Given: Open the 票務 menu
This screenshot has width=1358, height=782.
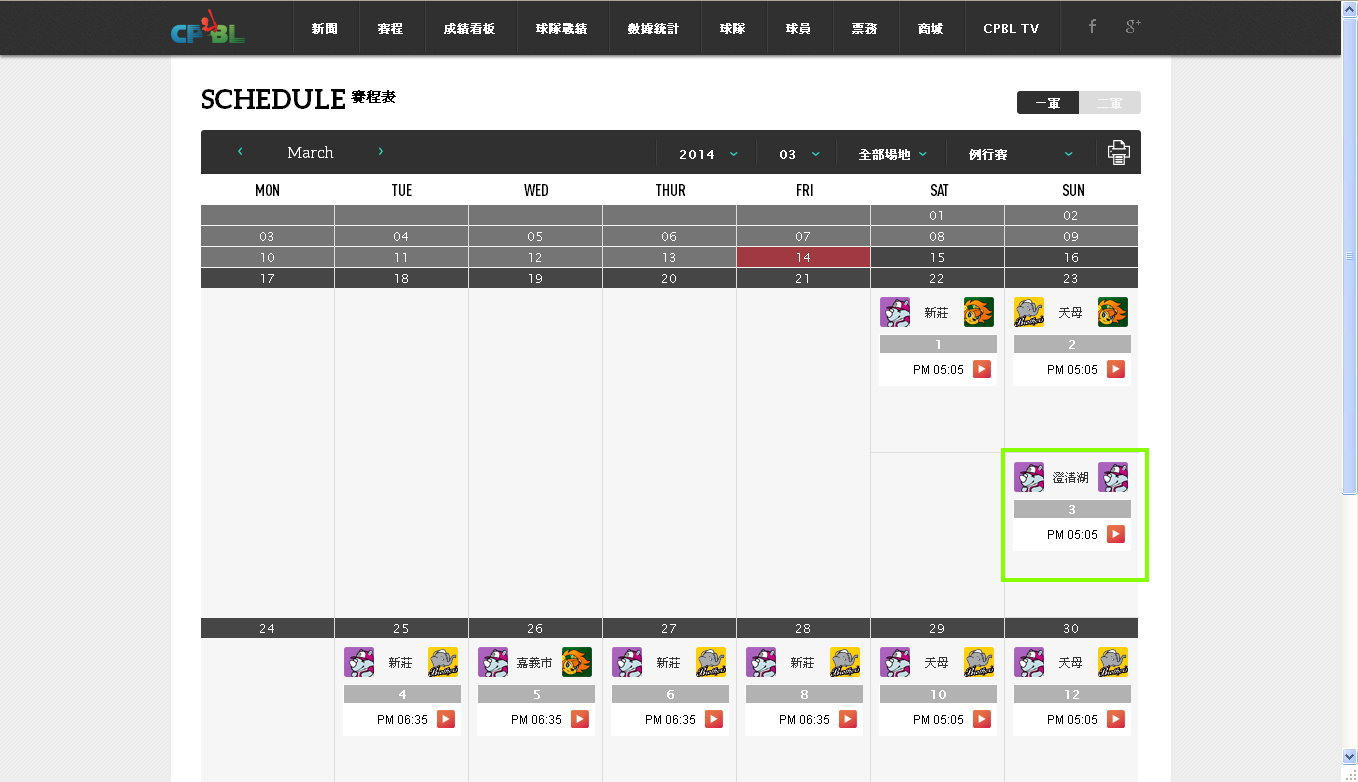Looking at the screenshot, I should pos(865,28).
